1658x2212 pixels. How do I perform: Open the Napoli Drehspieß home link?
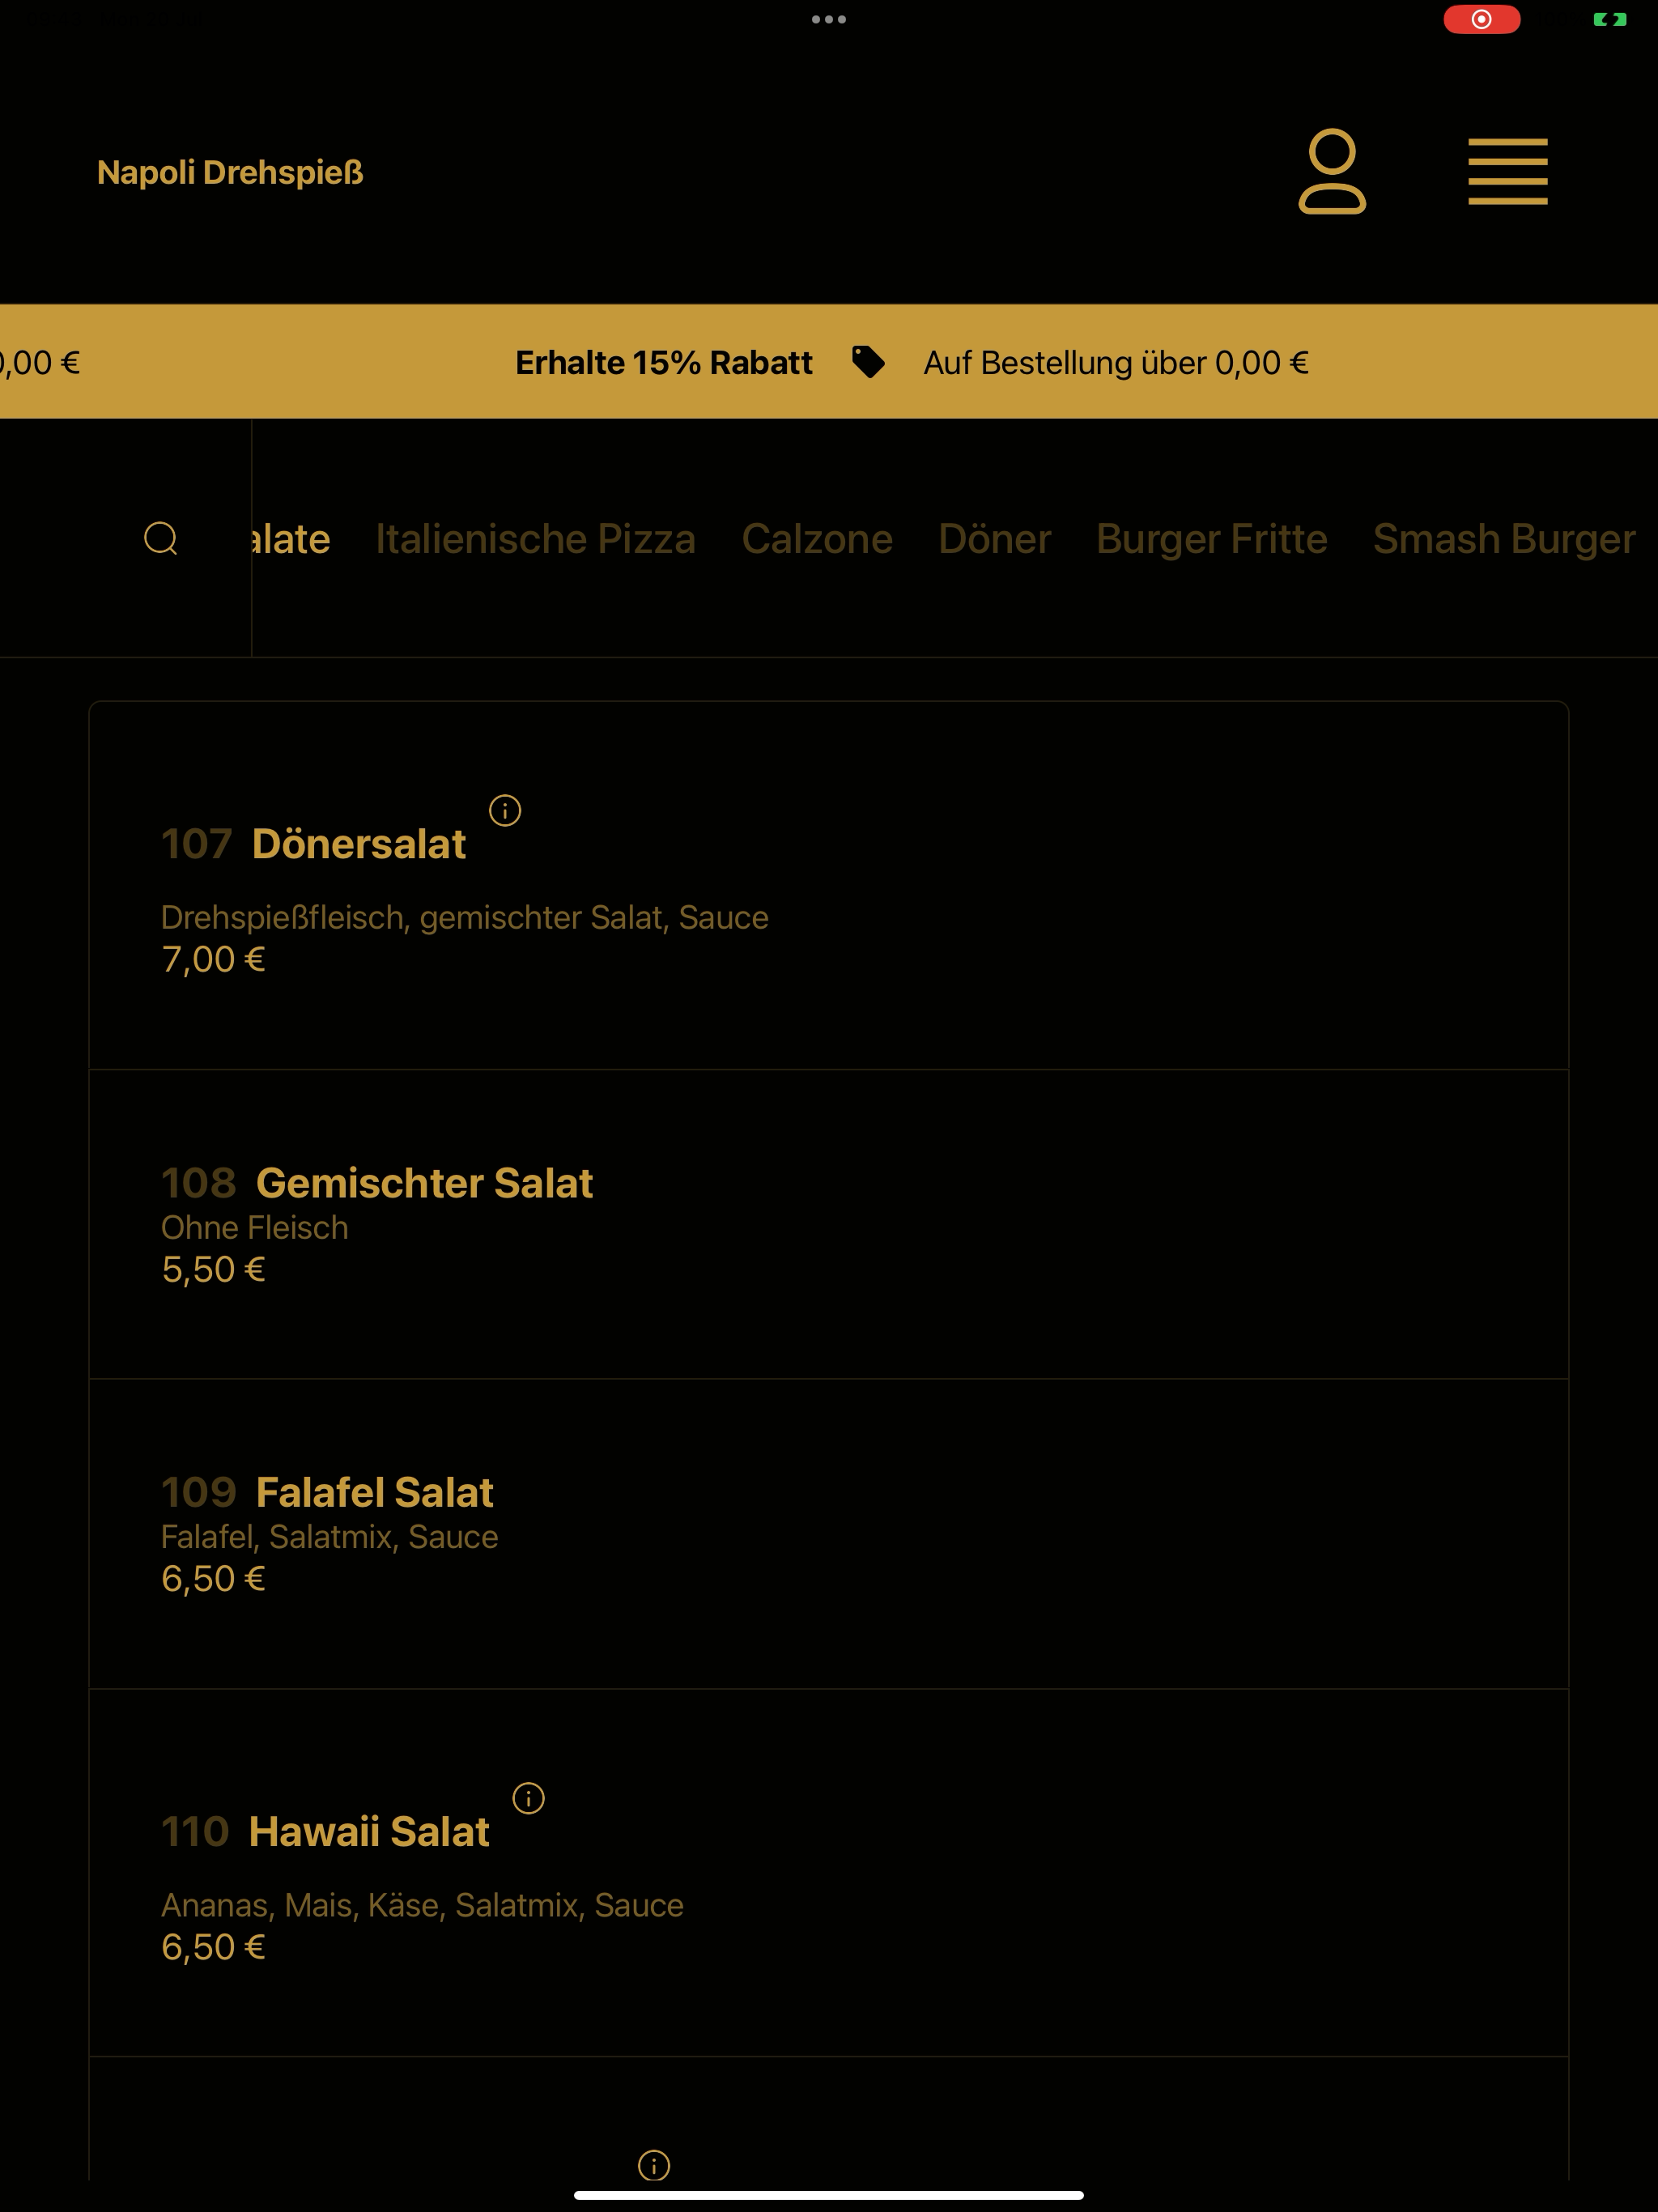point(230,172)
